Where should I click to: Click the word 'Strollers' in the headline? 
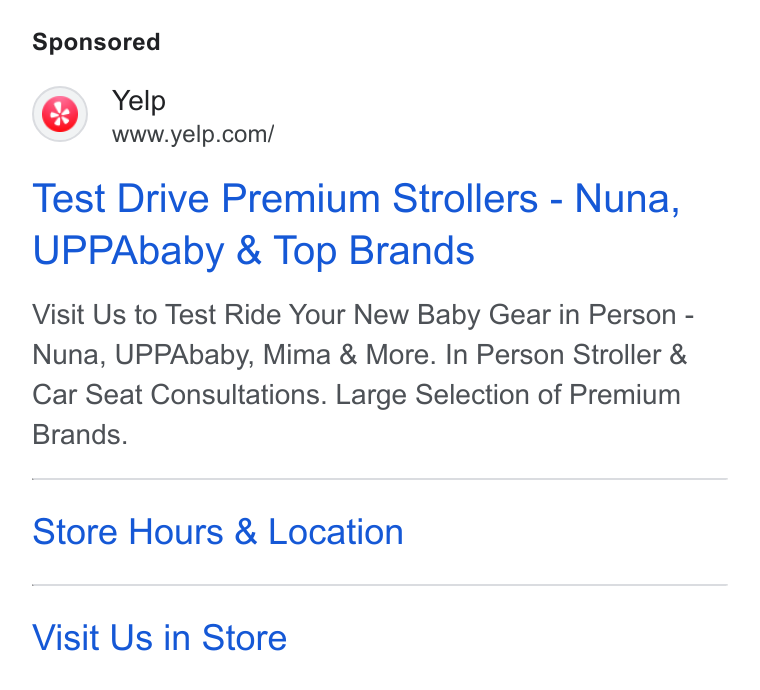(x=465, y=199)
